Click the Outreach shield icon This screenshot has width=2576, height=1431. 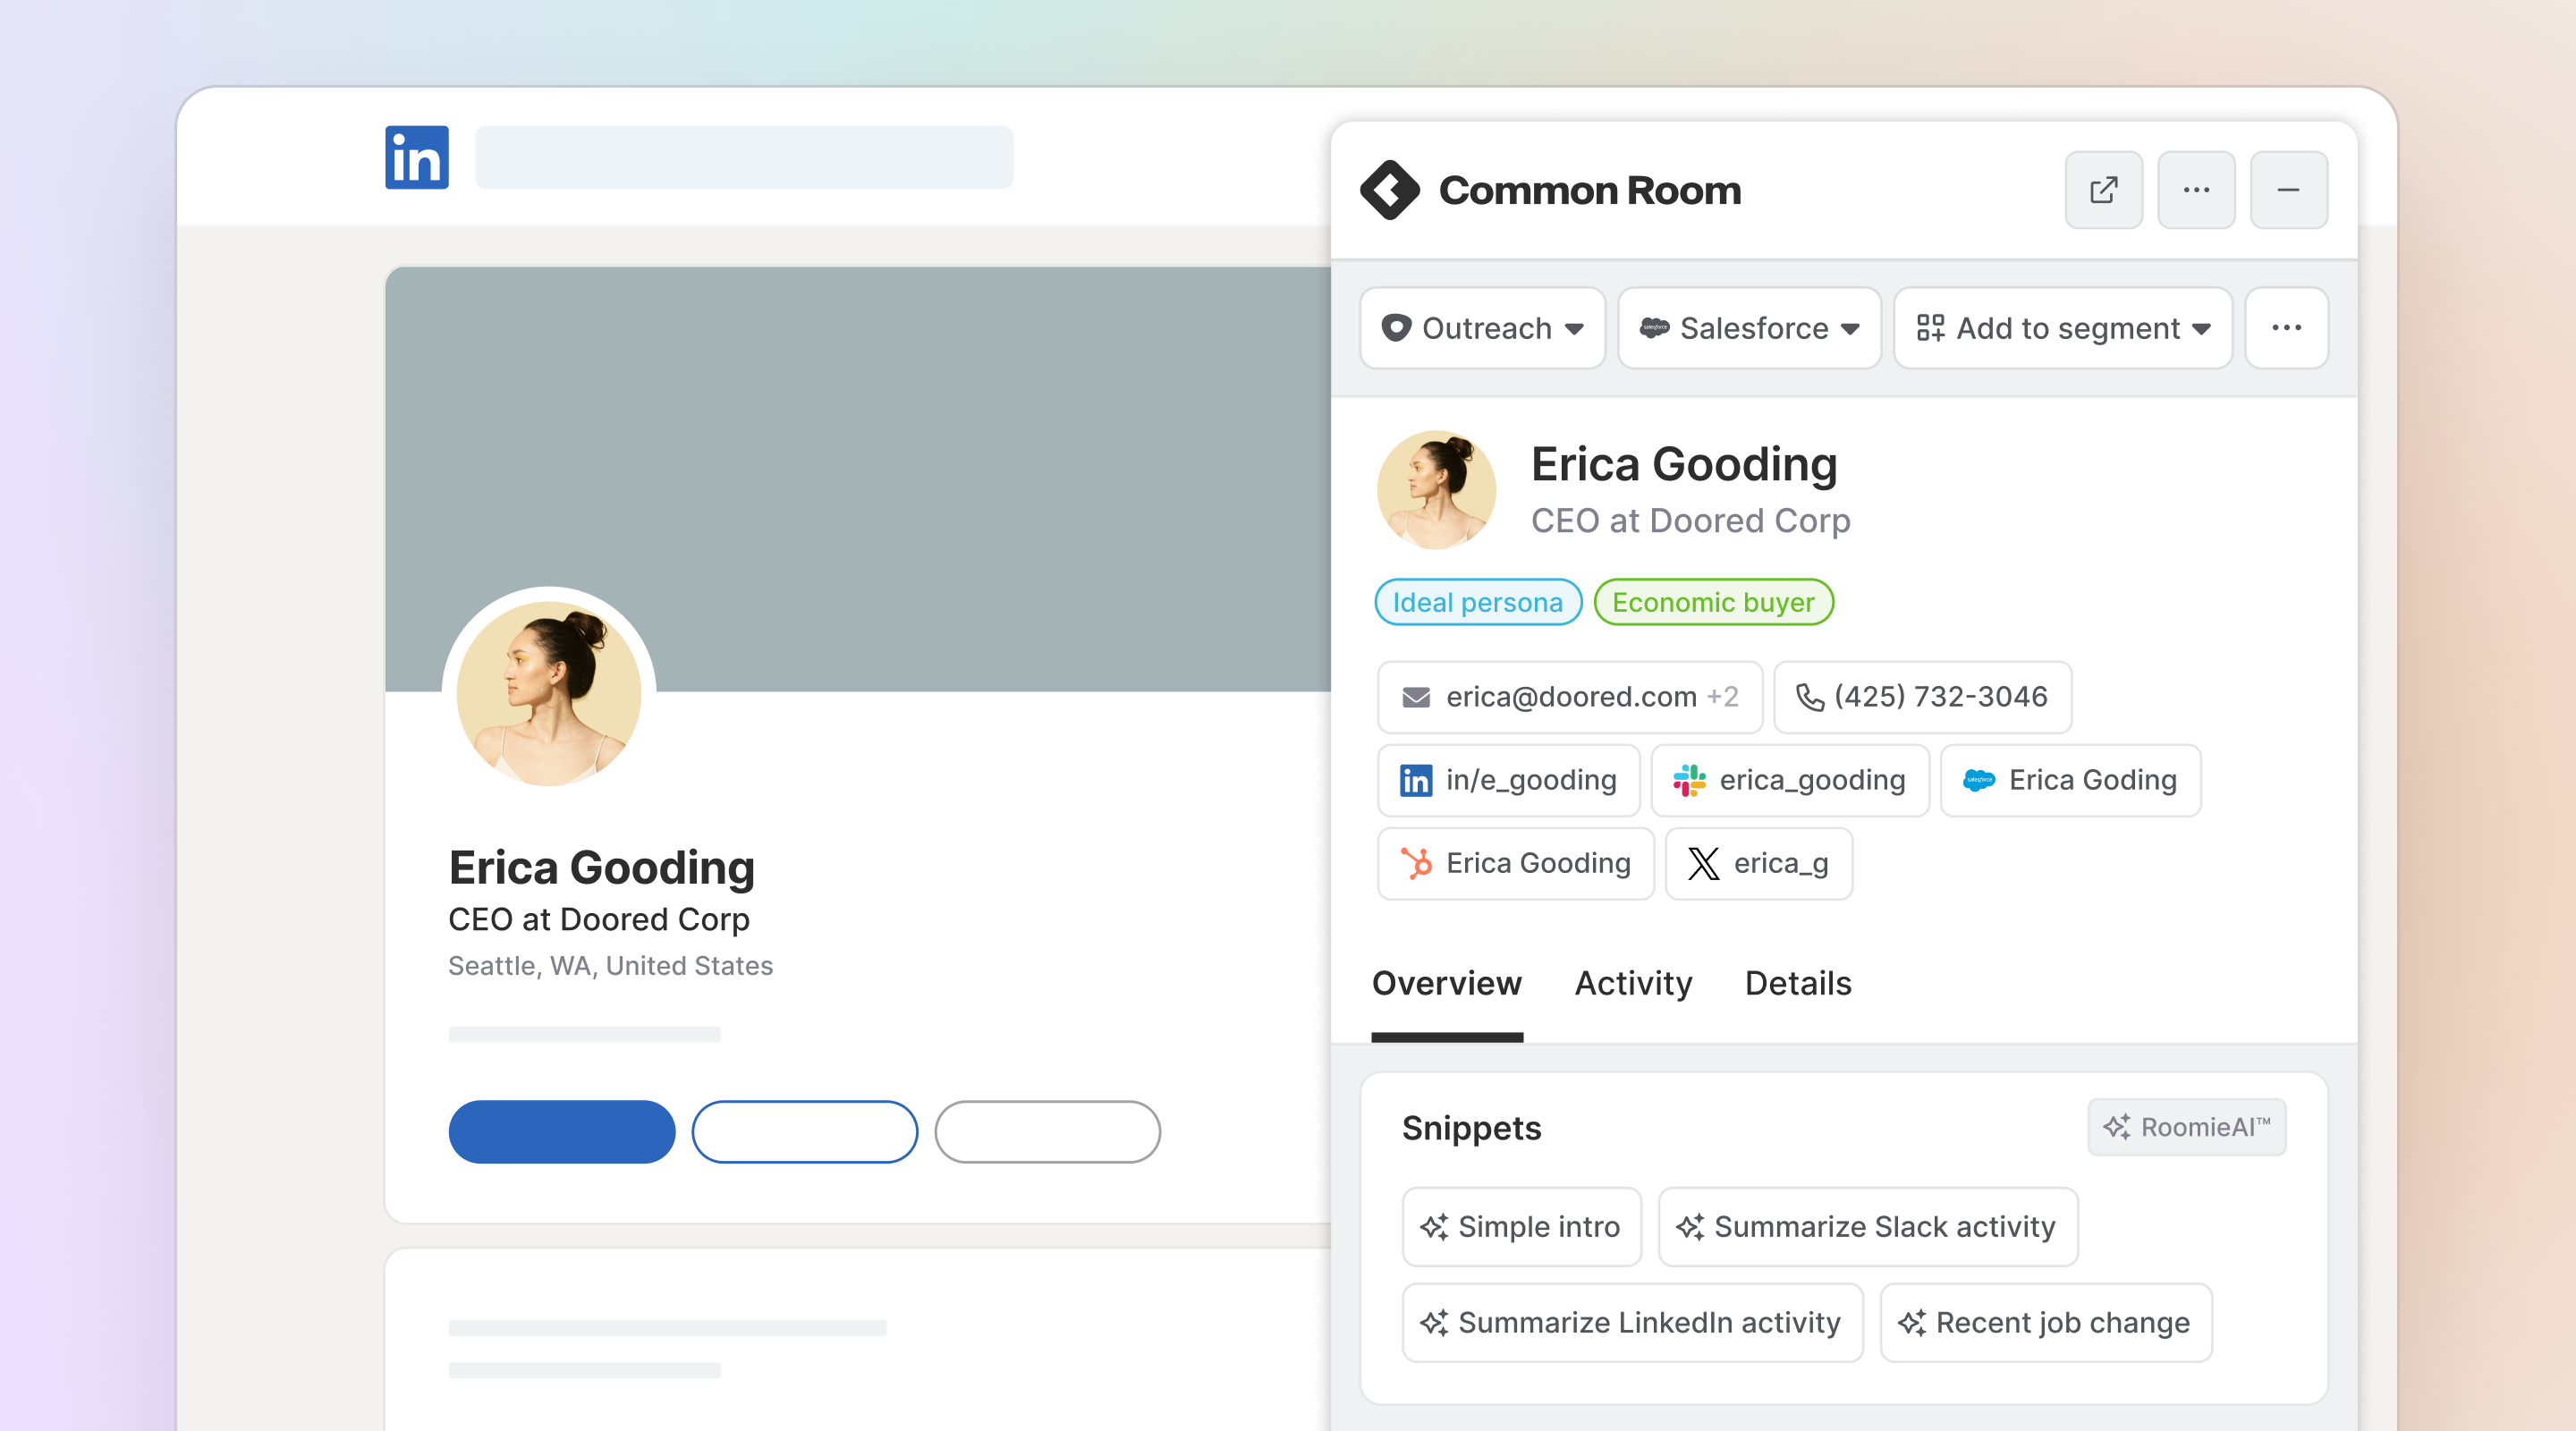click(1397, 328)
